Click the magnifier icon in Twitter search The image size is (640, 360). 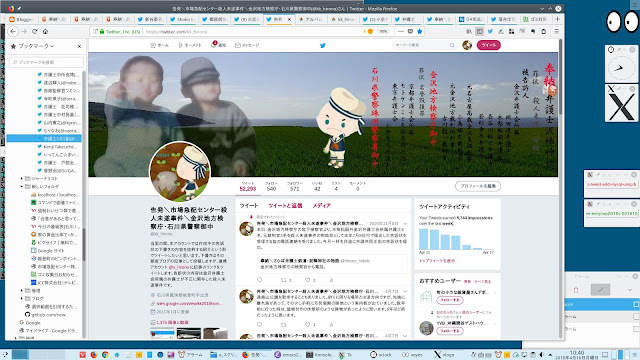pyautogui.click(x=452, y=45)
